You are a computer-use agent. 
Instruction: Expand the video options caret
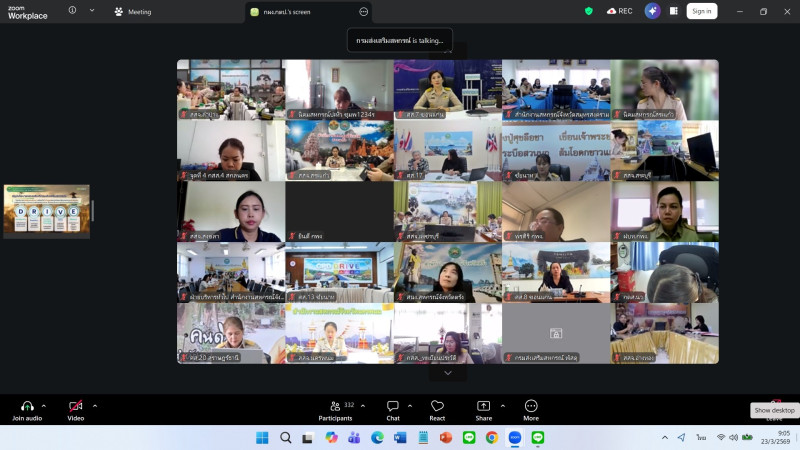tap(95, 406)
